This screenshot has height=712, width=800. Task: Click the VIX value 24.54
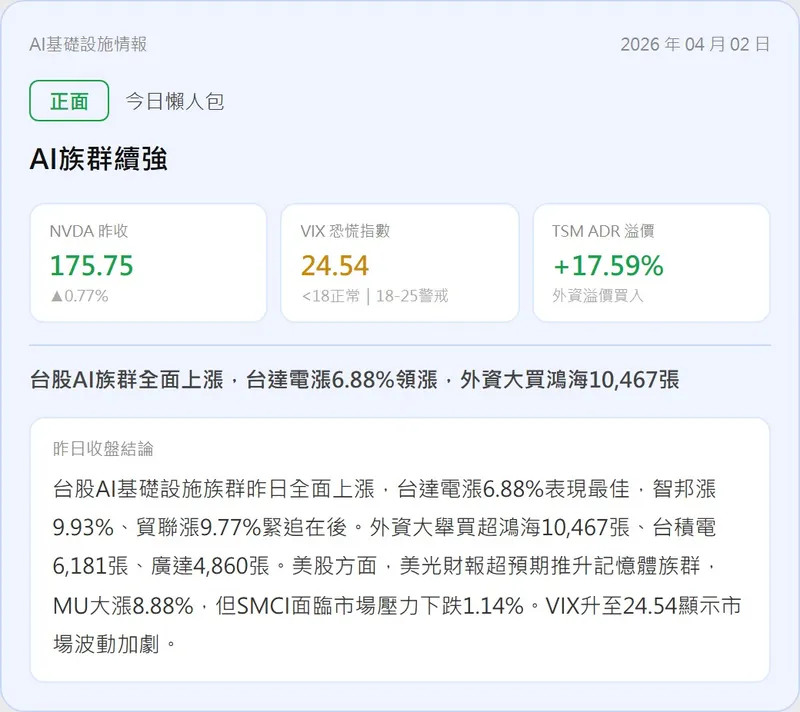(x=335, y=266)
